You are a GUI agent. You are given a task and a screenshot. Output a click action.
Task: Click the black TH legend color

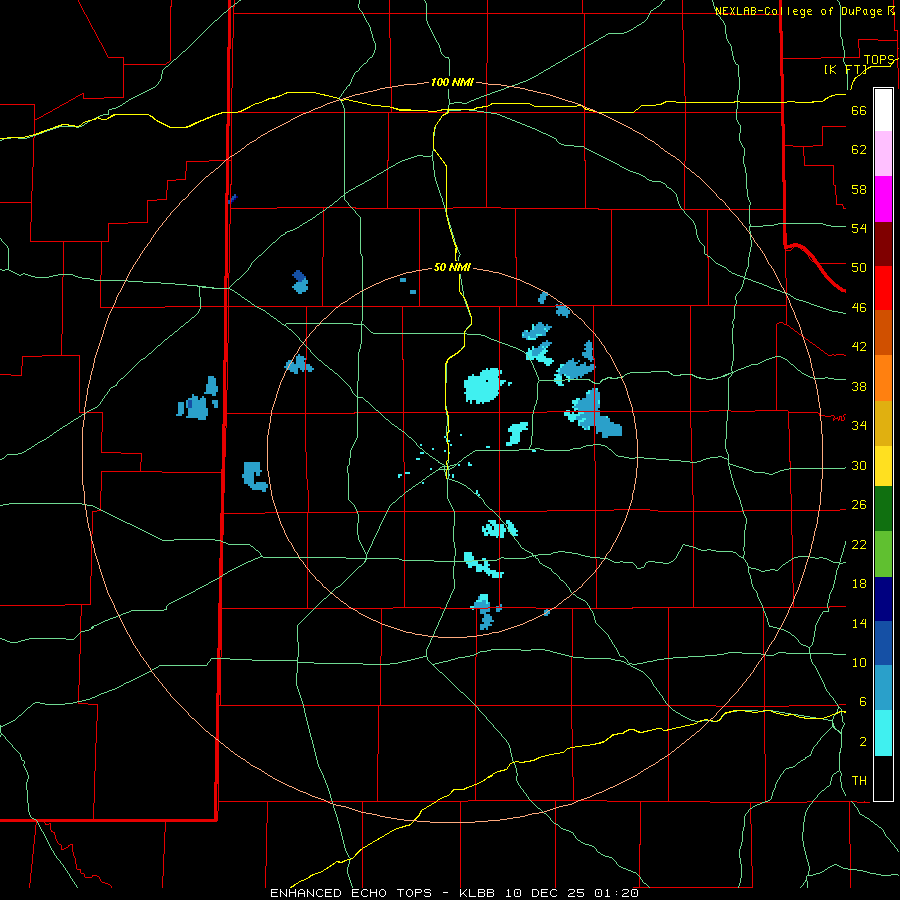click(x=883, y=778)
